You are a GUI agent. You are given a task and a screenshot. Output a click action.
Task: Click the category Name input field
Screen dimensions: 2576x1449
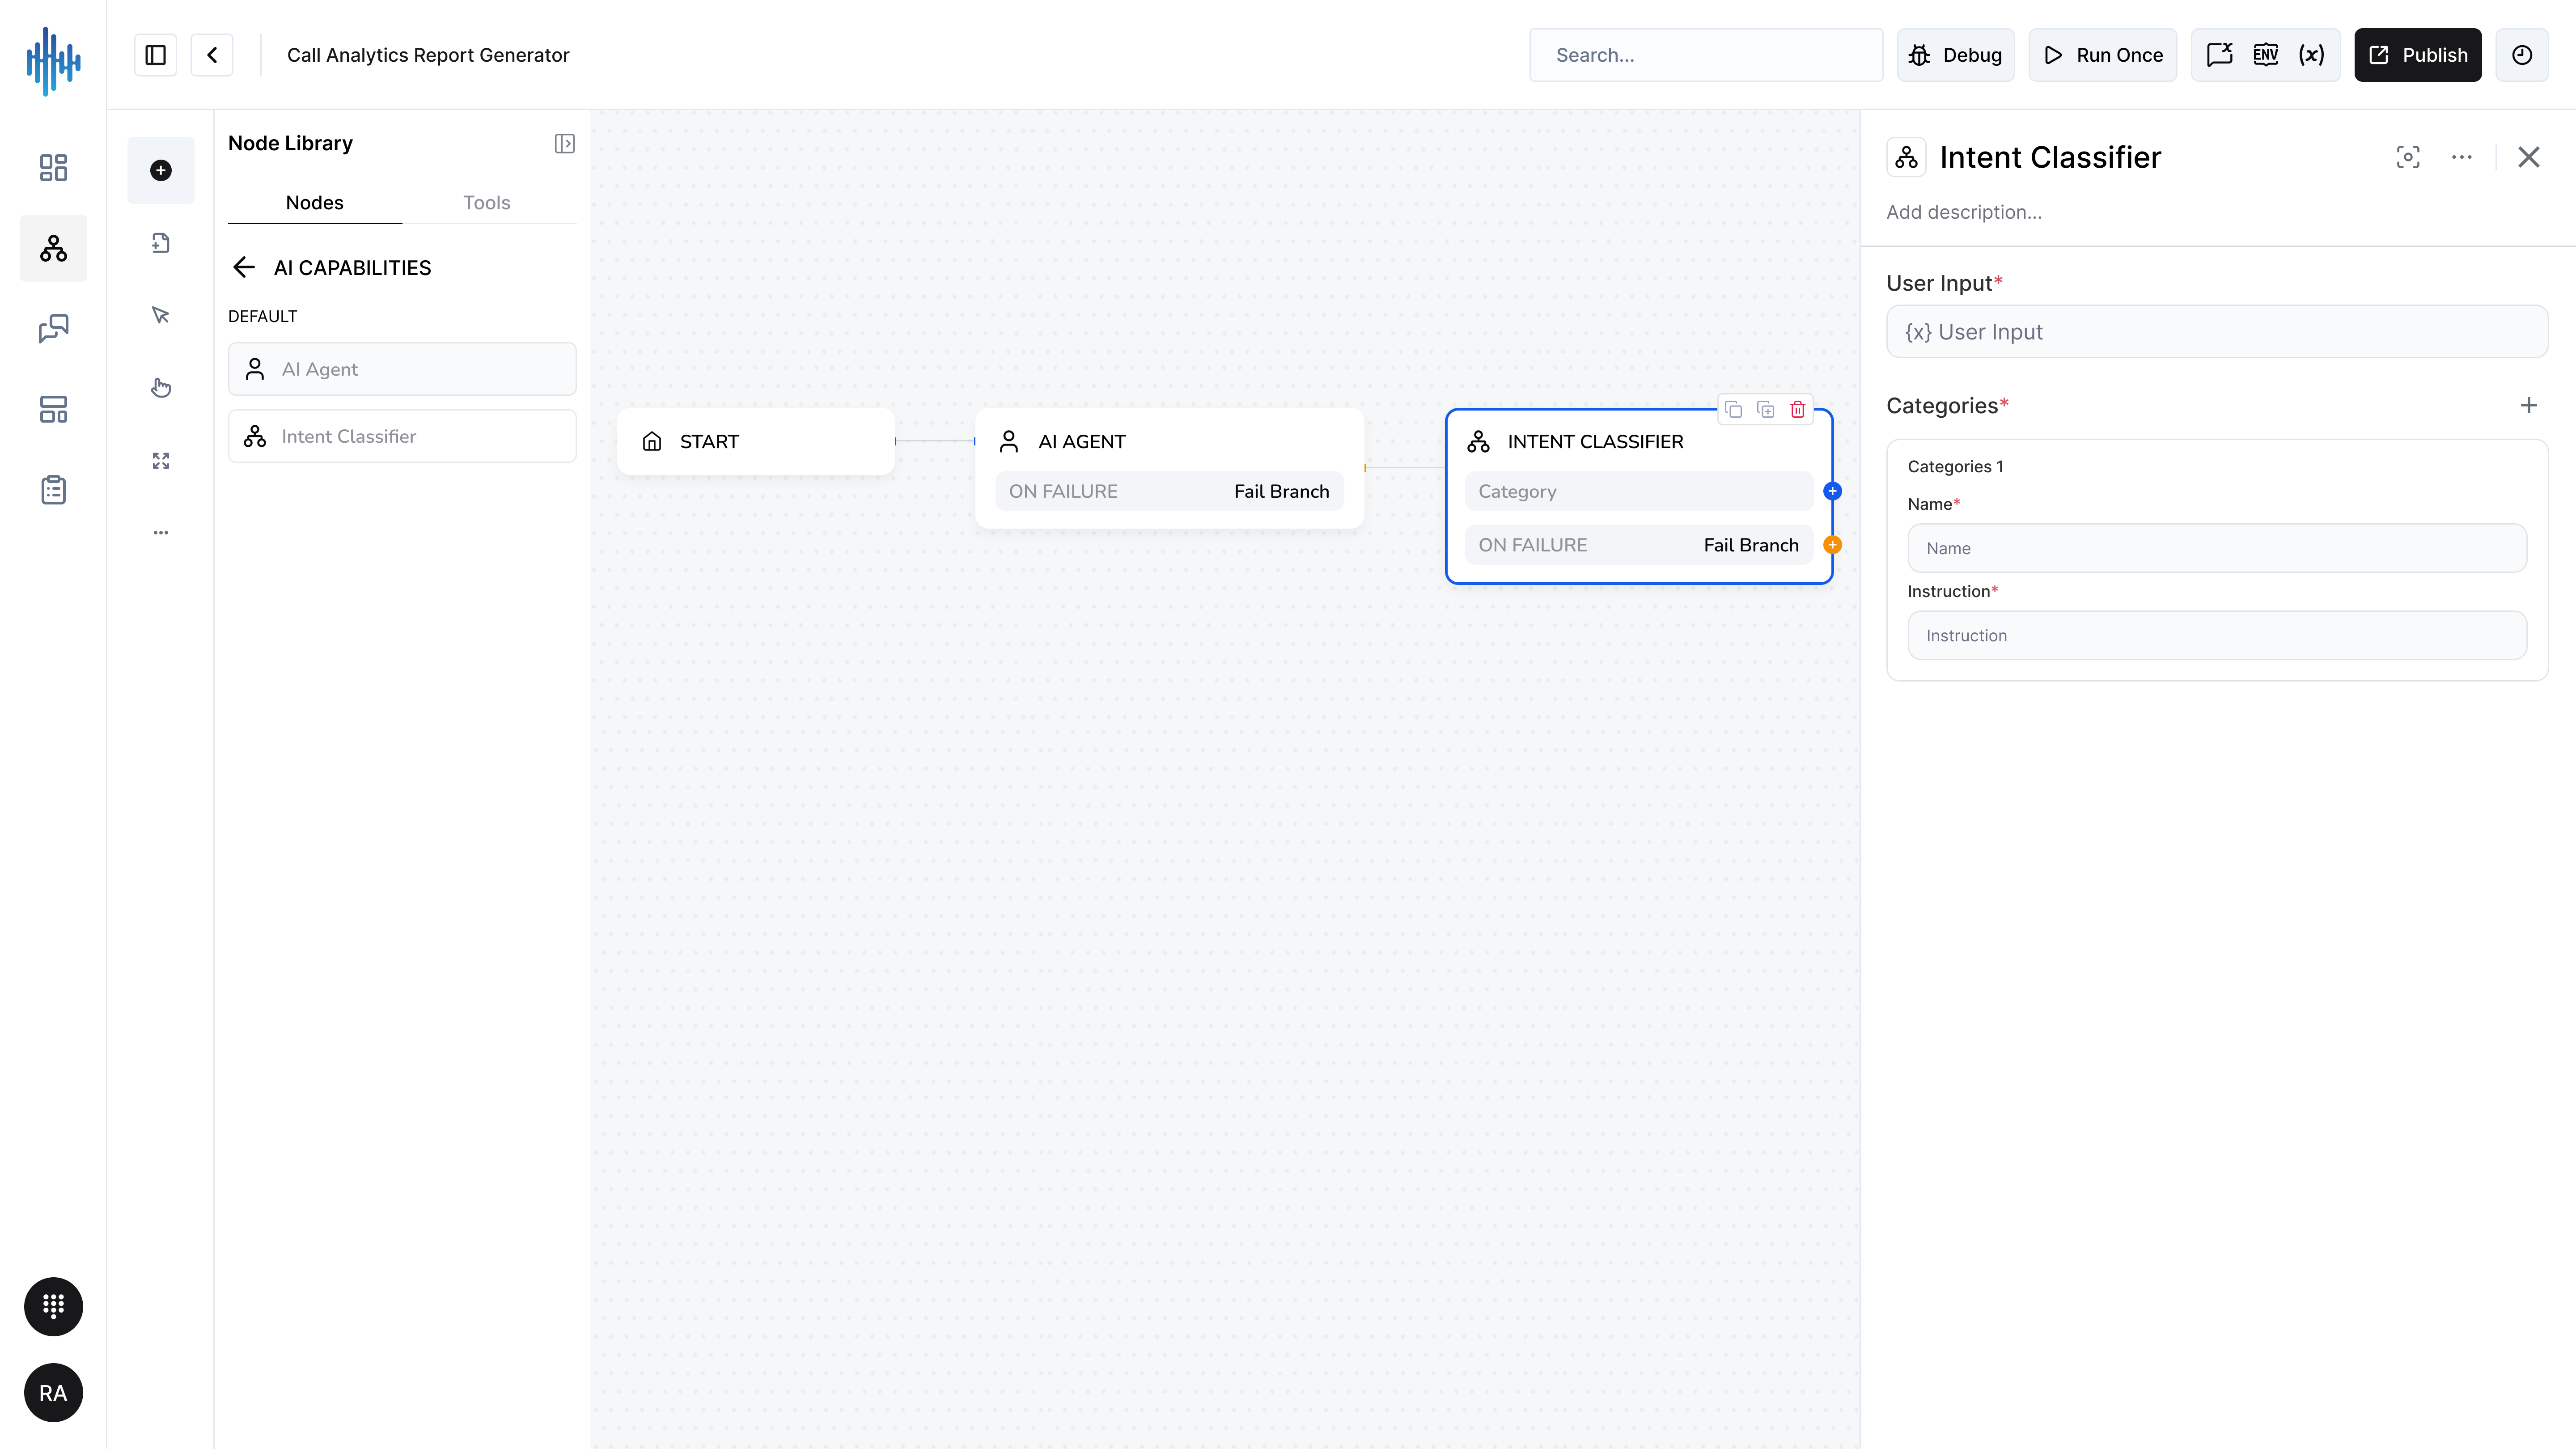coord(2217,548)
